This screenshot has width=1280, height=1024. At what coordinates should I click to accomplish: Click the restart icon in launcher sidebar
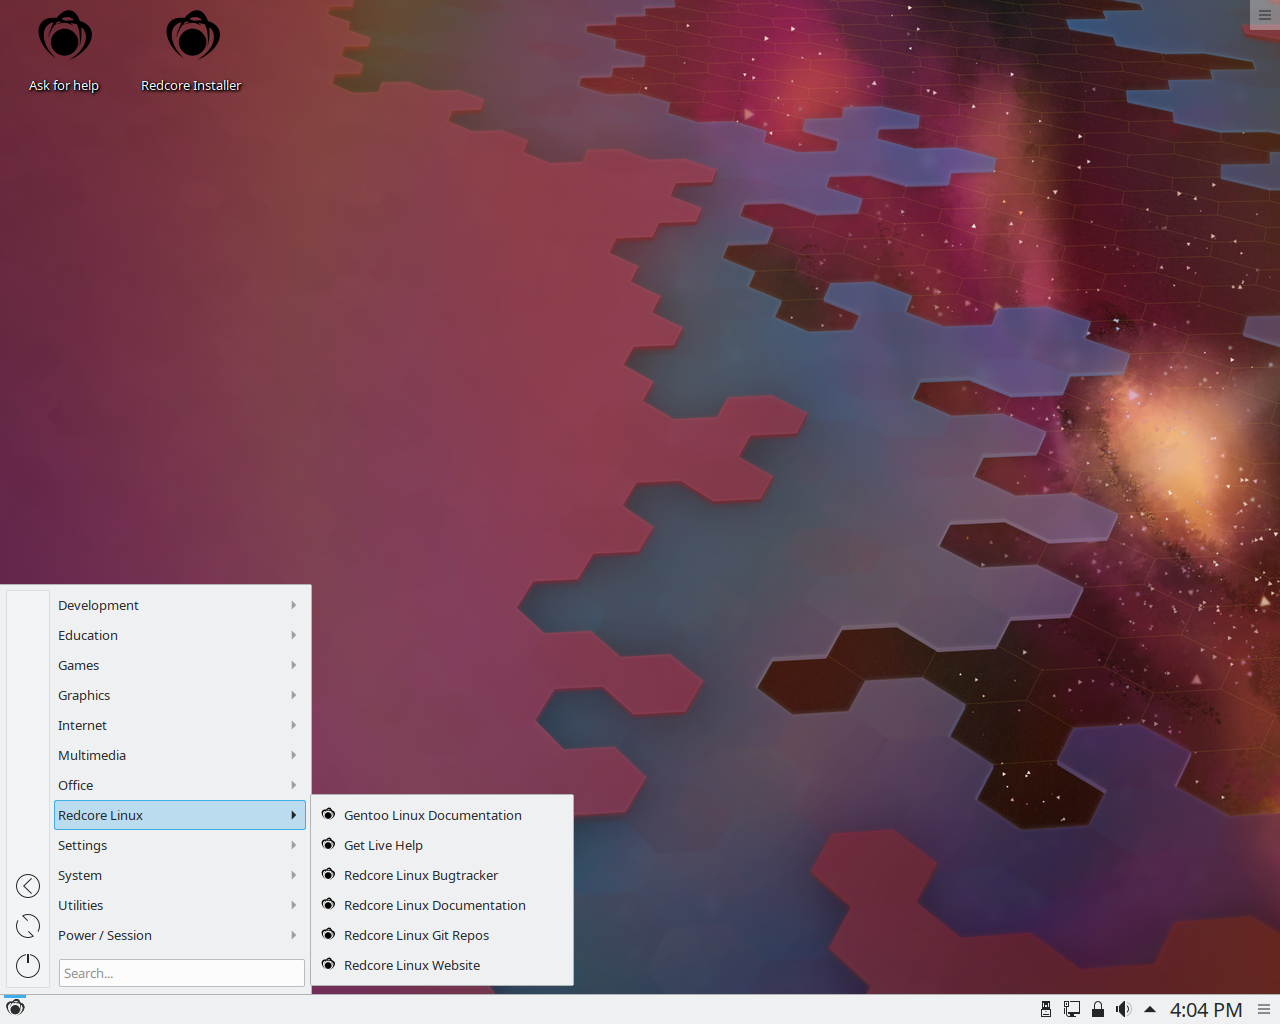point(28,926)
